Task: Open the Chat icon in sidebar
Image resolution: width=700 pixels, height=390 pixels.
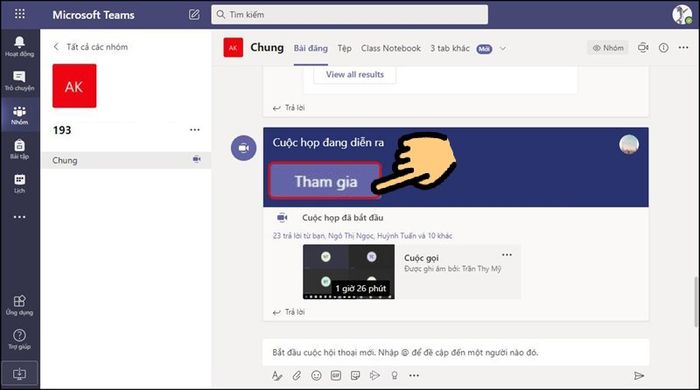Action: click(x=19, y=76)
